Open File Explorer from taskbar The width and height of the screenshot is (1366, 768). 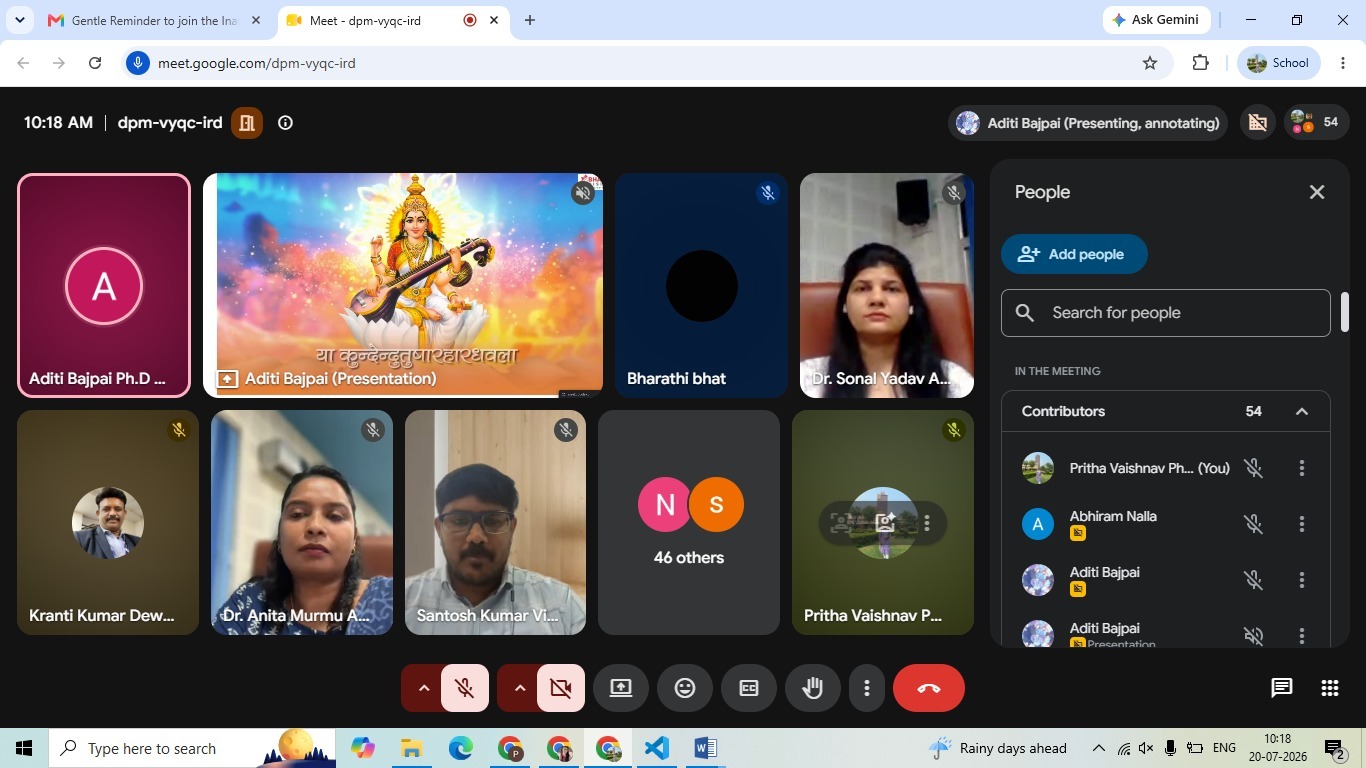click(x=412, y=748)
